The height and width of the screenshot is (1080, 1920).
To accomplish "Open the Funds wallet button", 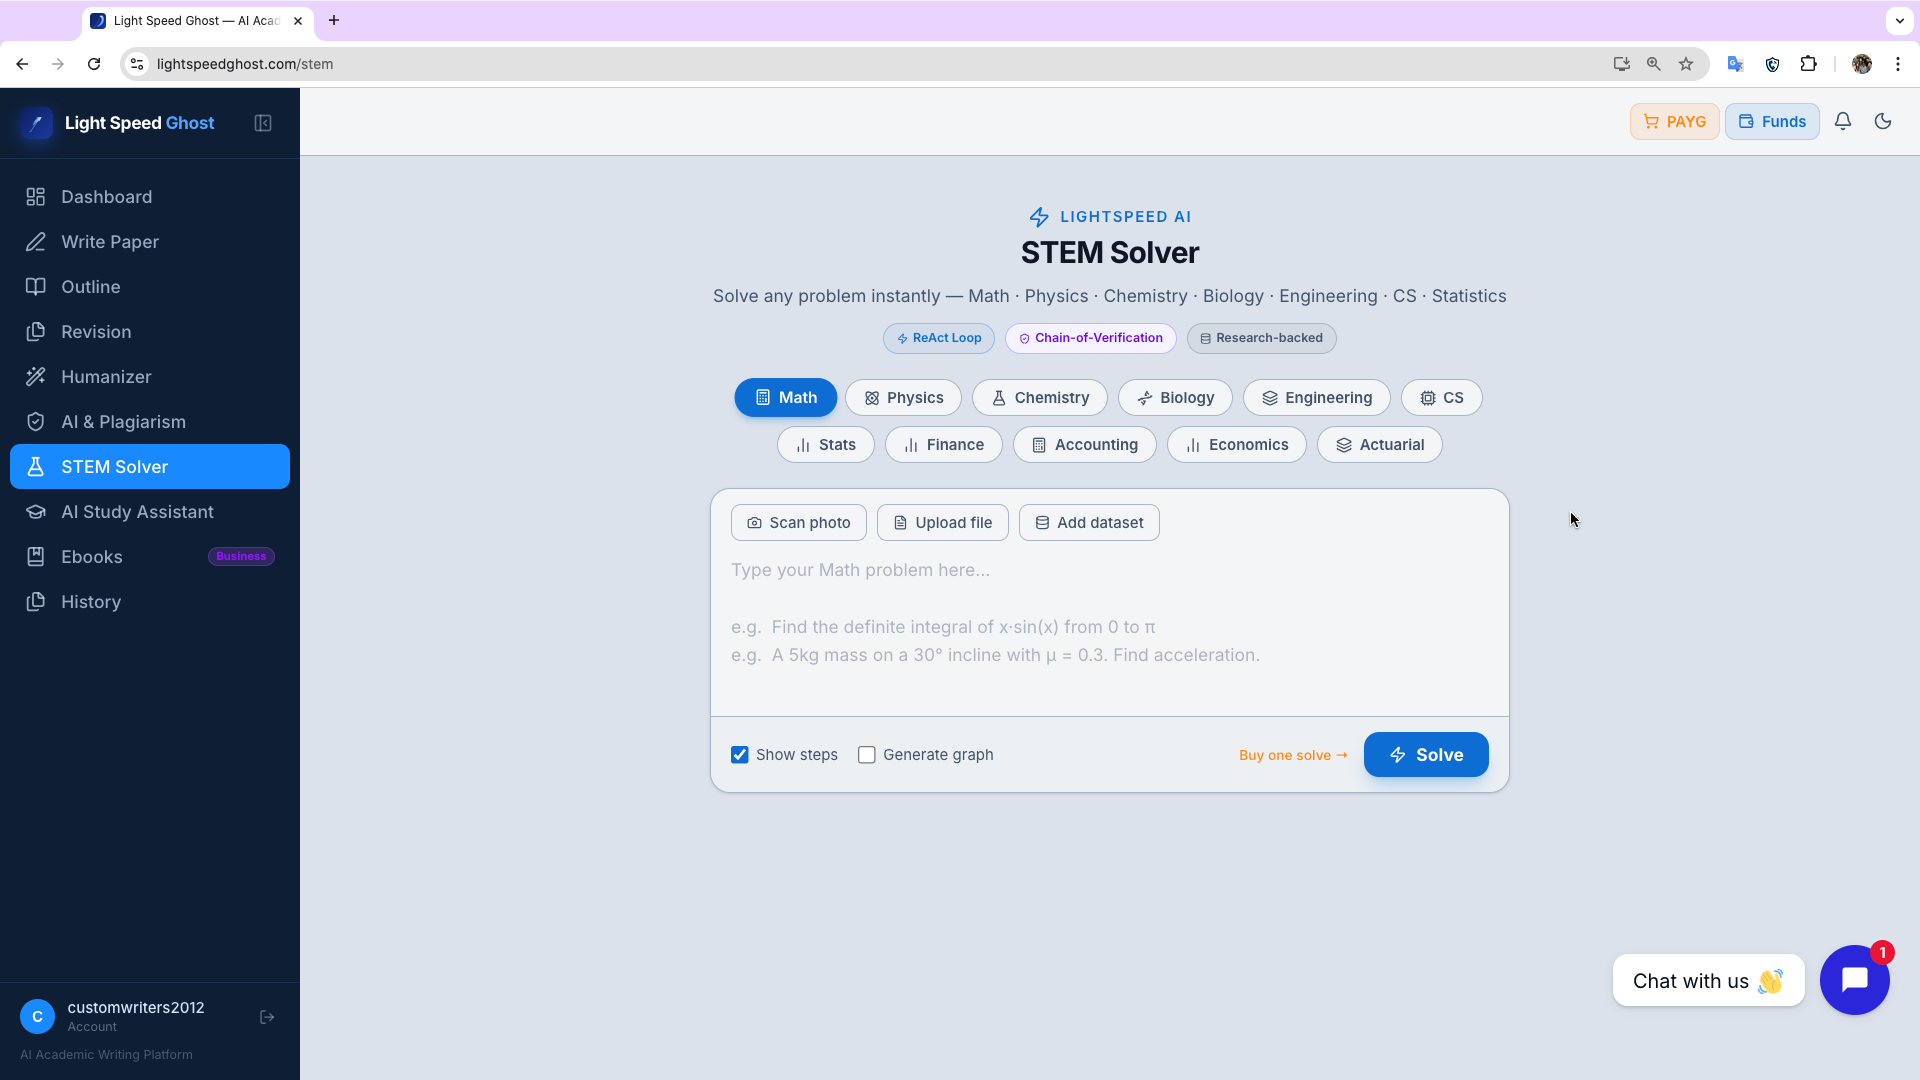I will (x=1772, y=121).
